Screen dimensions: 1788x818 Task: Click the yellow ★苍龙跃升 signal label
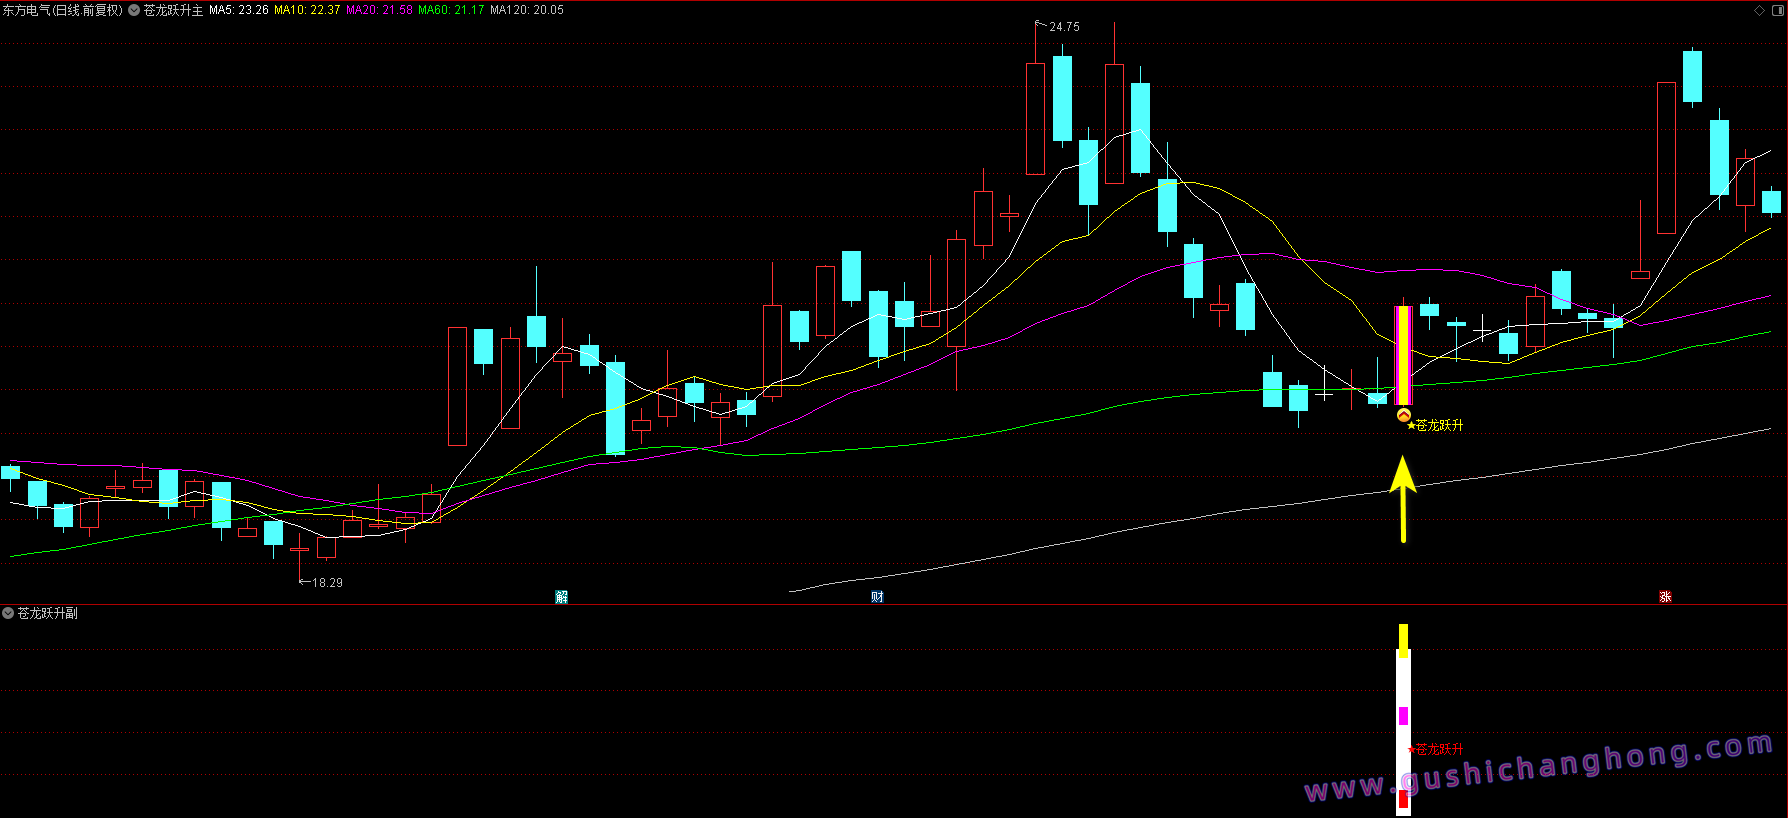click(x=1436, y=426)
